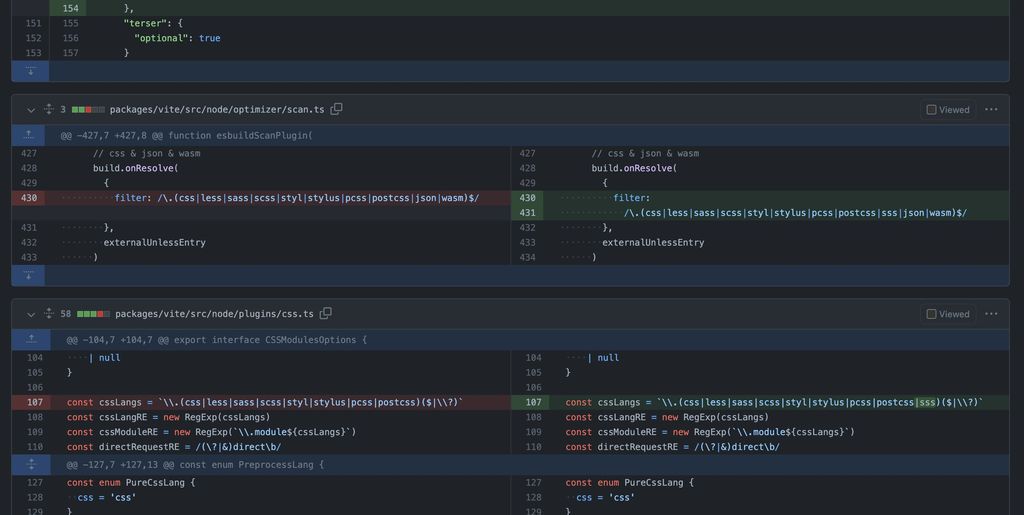Click 'const cssModuleRE' on left line 109
The height and width of the screenshot is (515, 1024).
[x=115, y=432]
